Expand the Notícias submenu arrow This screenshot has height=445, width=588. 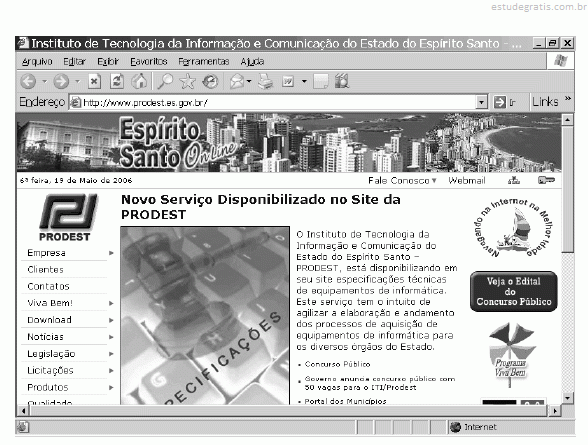pos(111,337)
